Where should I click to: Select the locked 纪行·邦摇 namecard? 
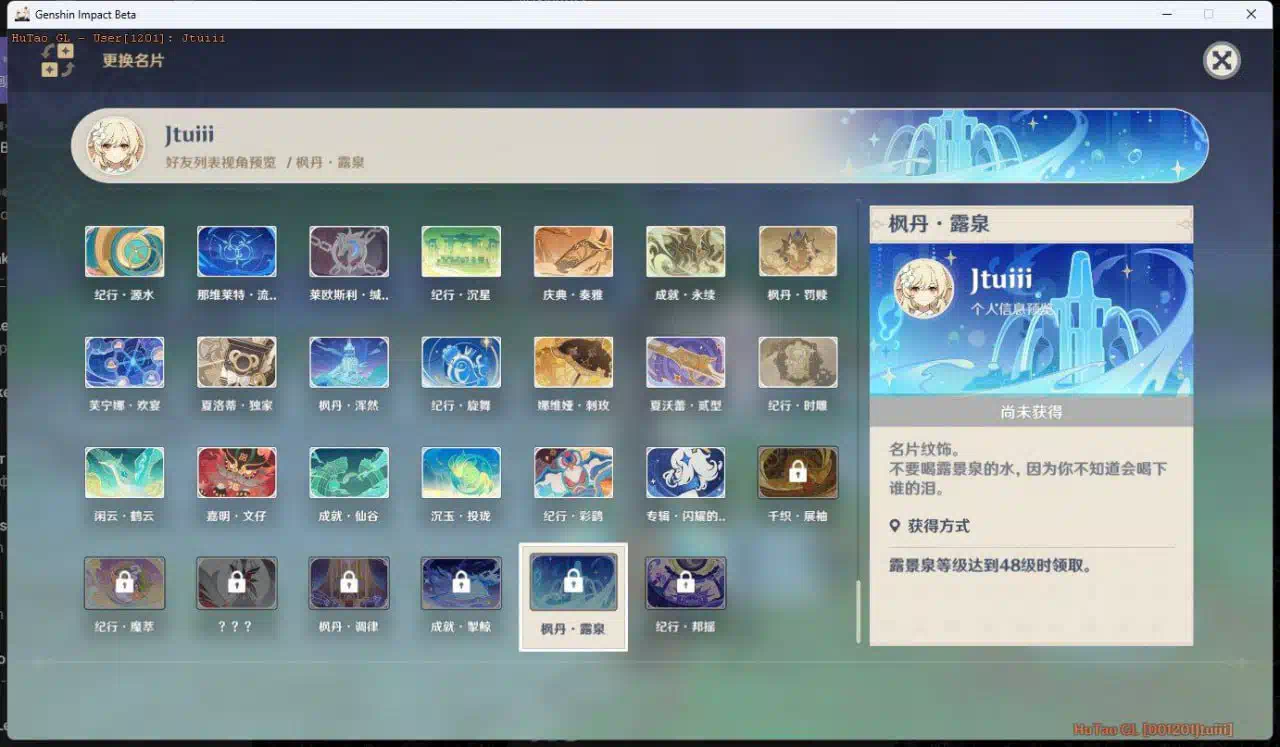[685, 583]
